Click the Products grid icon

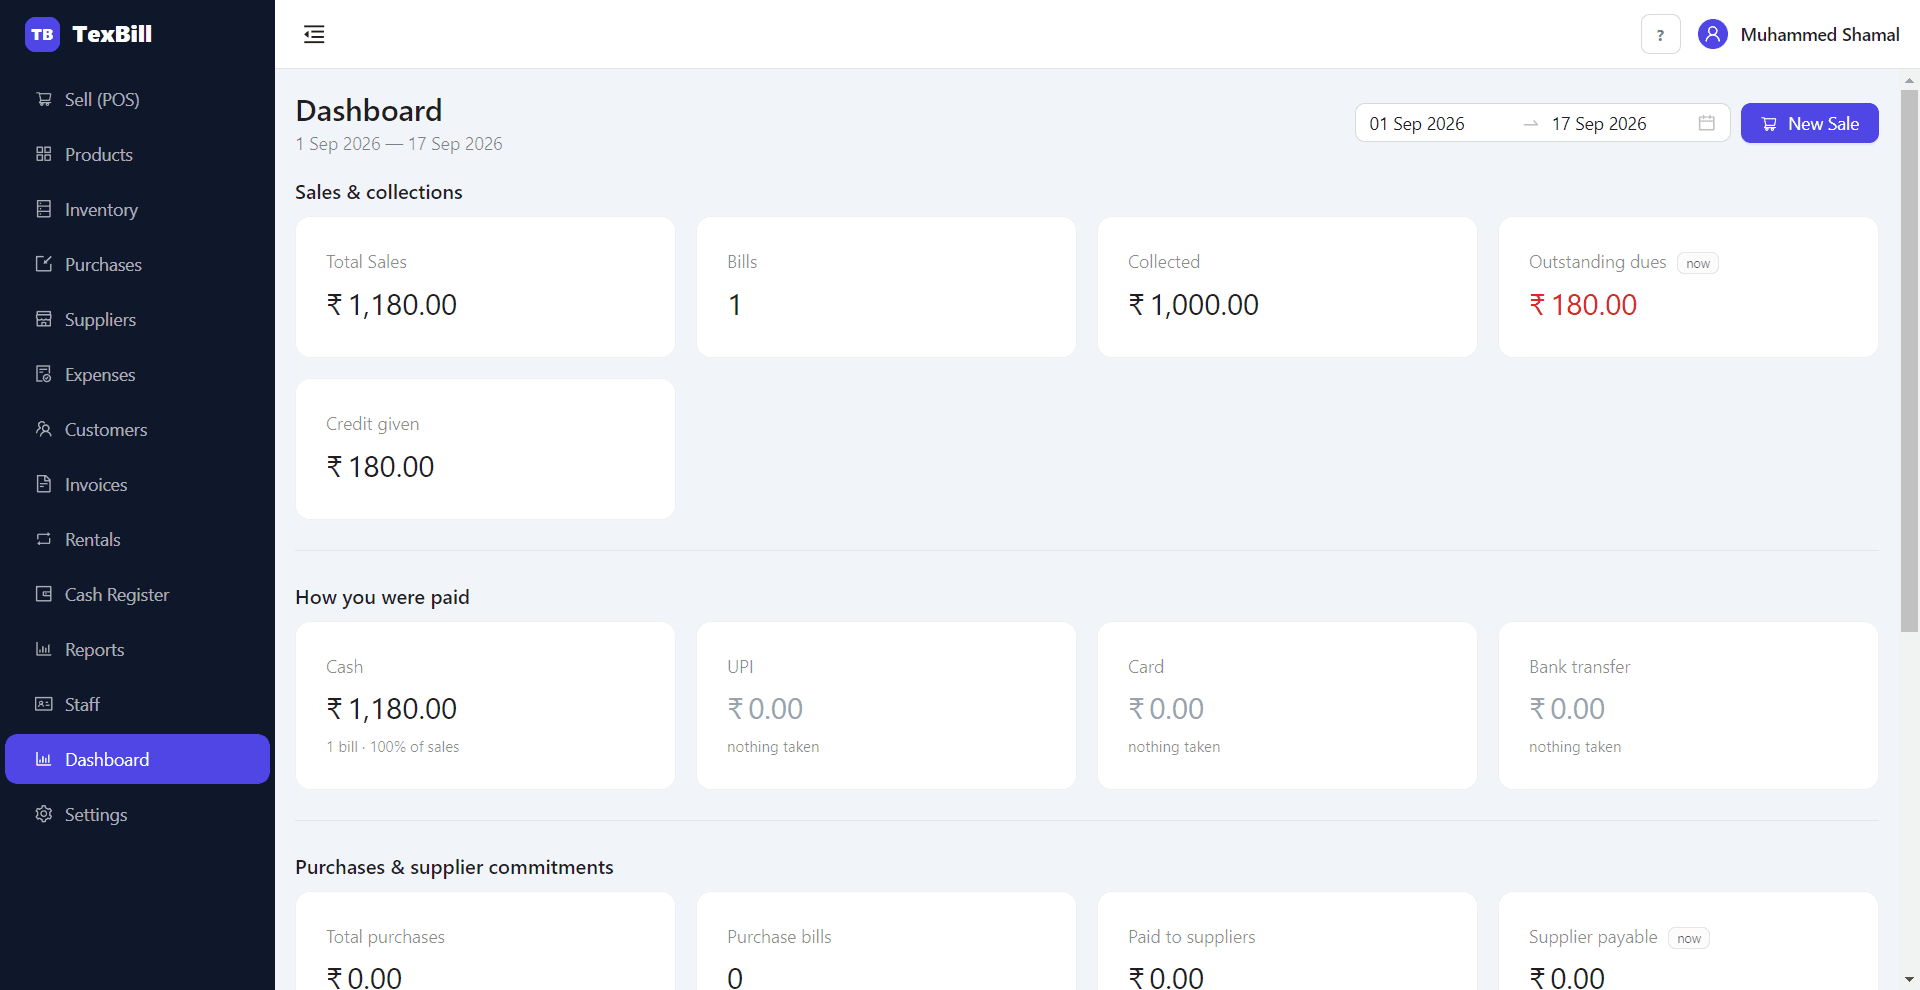click(x=44, y=154)
